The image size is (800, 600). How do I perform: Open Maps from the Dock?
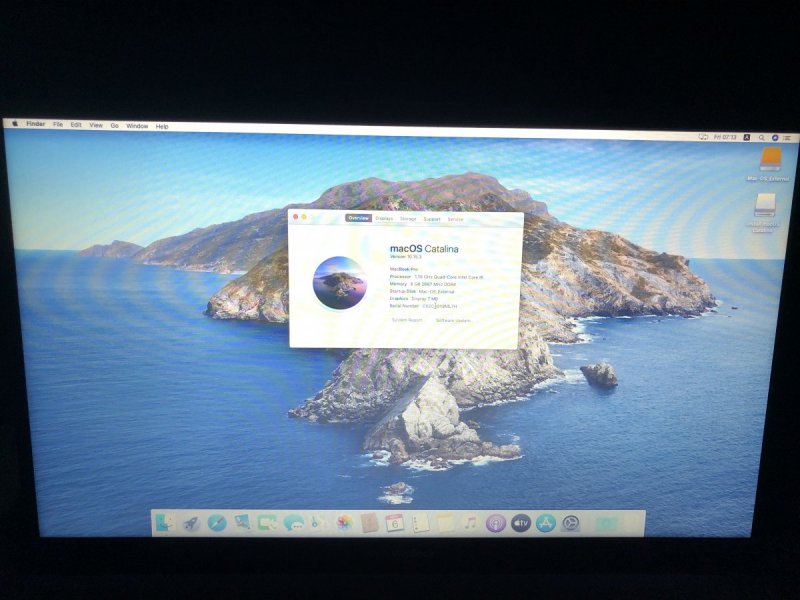click(319, 523)
